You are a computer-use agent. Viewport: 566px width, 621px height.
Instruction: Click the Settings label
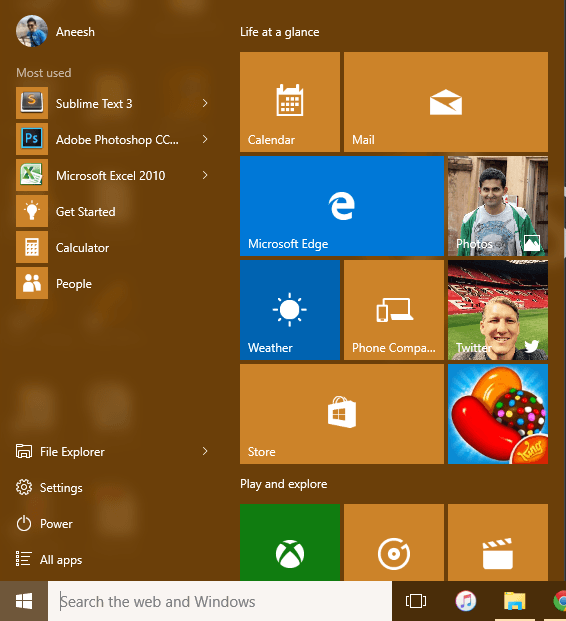pyautogui.click(x=61, y=488)
